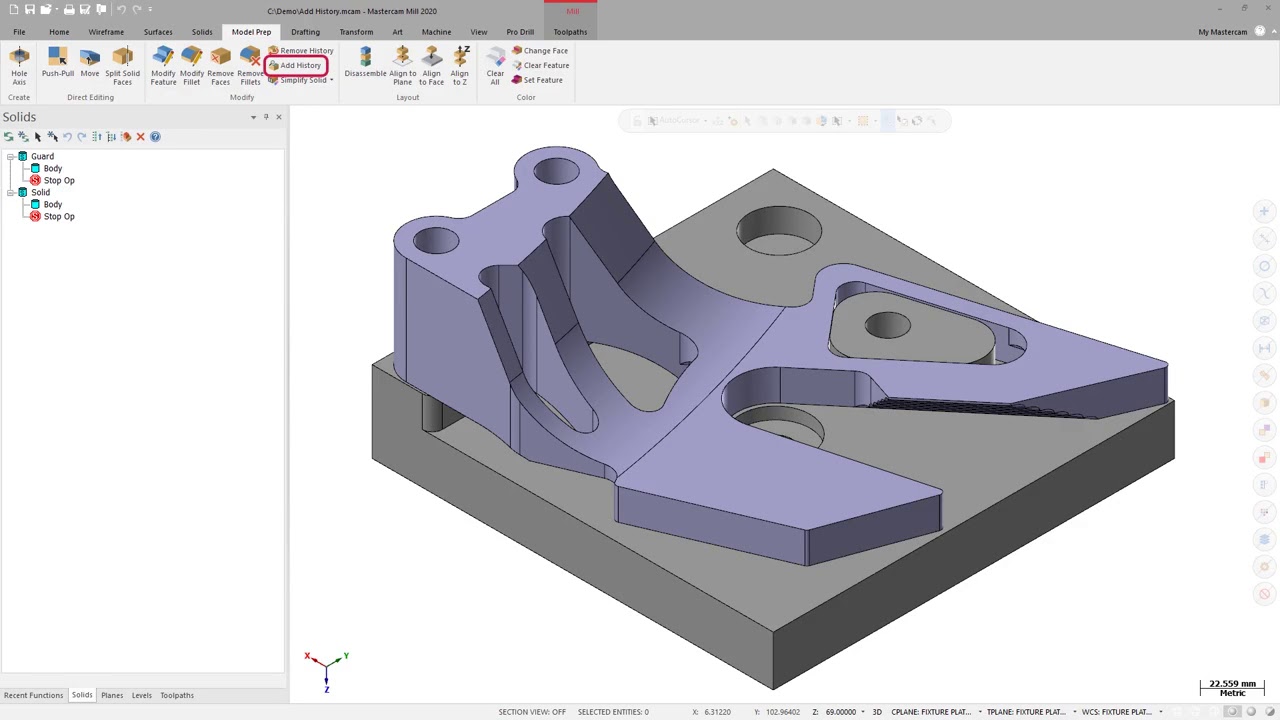Click the Hole Axis tool
Viewport: 1280px width, 720px height.
click(19, 66)
